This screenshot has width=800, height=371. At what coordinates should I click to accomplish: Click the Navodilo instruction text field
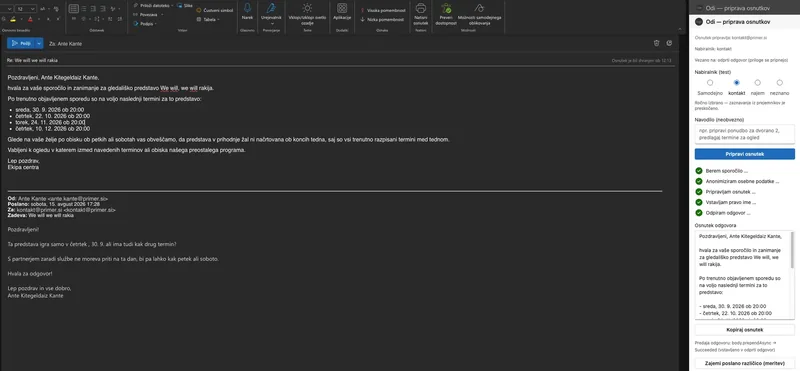(745, 134)
